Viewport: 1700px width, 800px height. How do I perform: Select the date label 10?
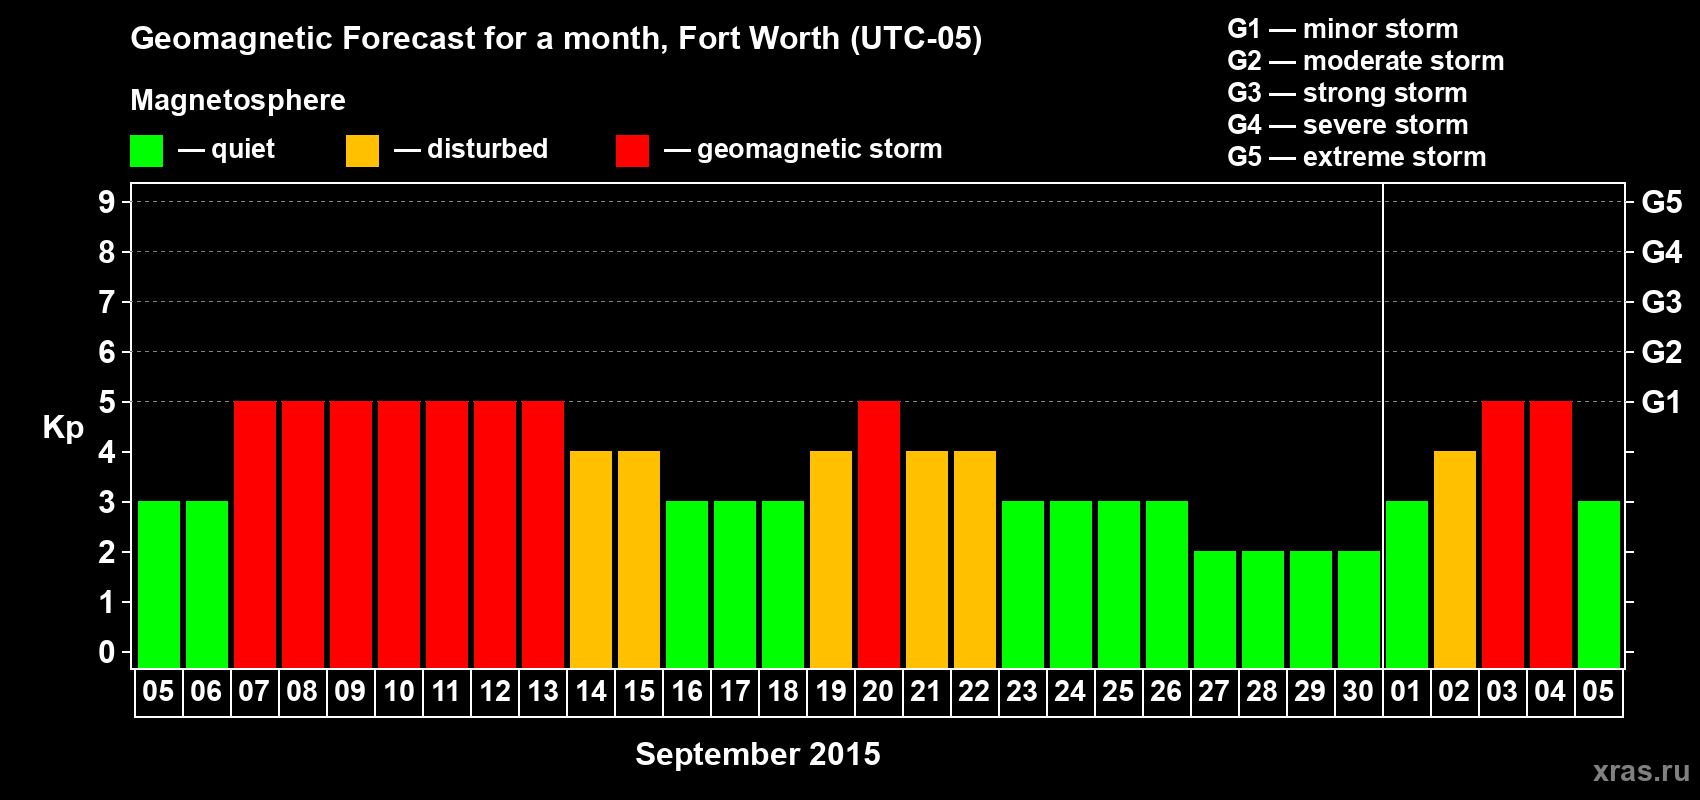point(398,691)
